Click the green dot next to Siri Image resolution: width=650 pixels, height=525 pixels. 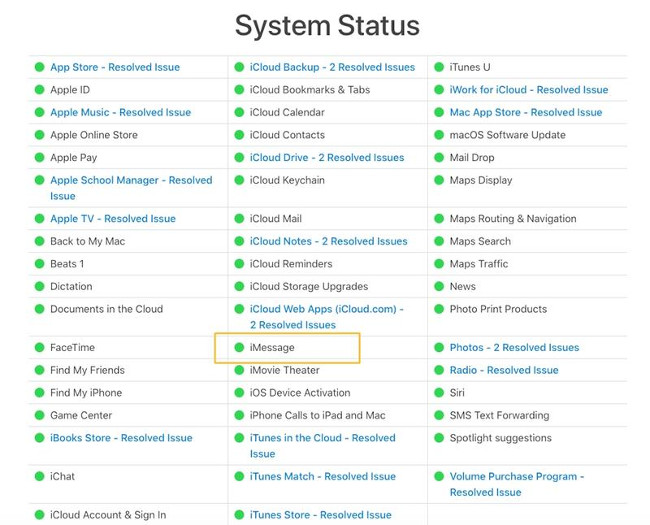(x=440, y=393)
